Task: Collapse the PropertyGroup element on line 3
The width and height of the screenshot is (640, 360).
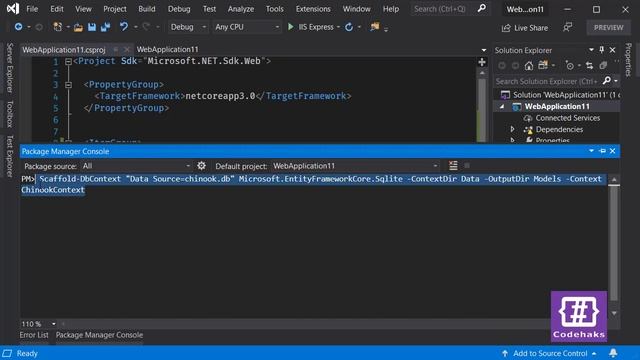Action: tap(68, 85)
